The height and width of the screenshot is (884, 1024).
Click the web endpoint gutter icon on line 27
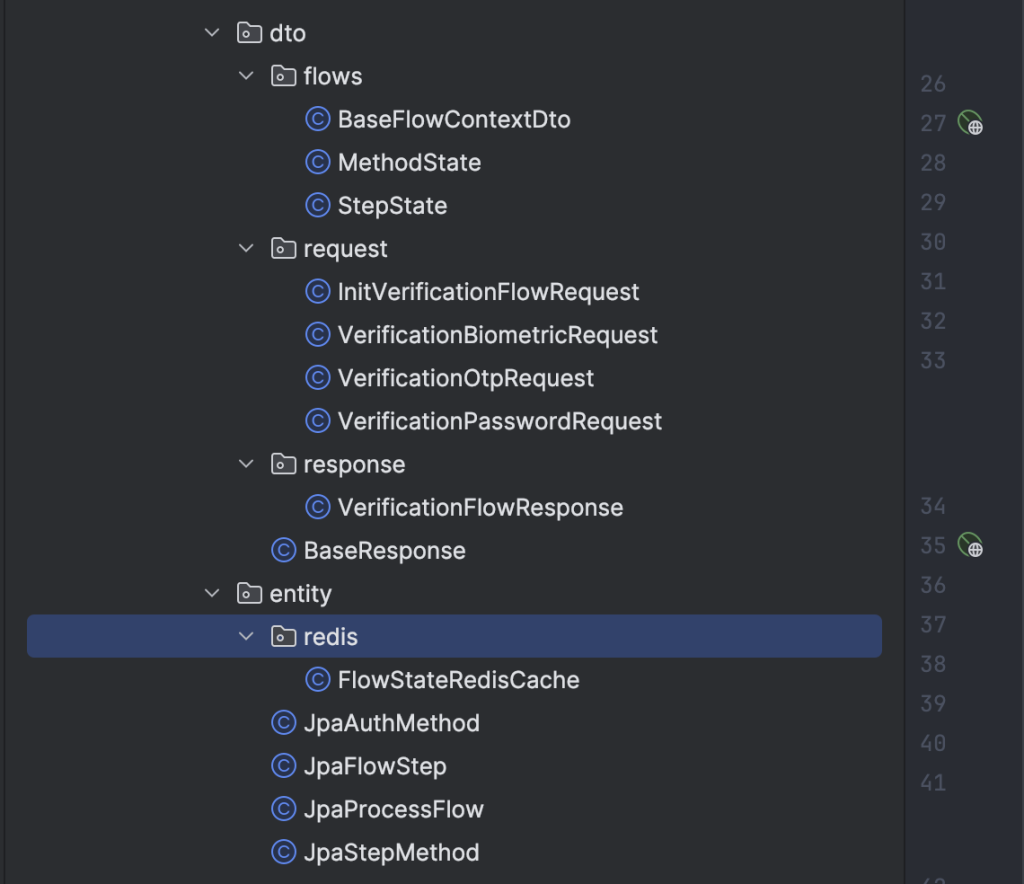(x=970, y=123)
